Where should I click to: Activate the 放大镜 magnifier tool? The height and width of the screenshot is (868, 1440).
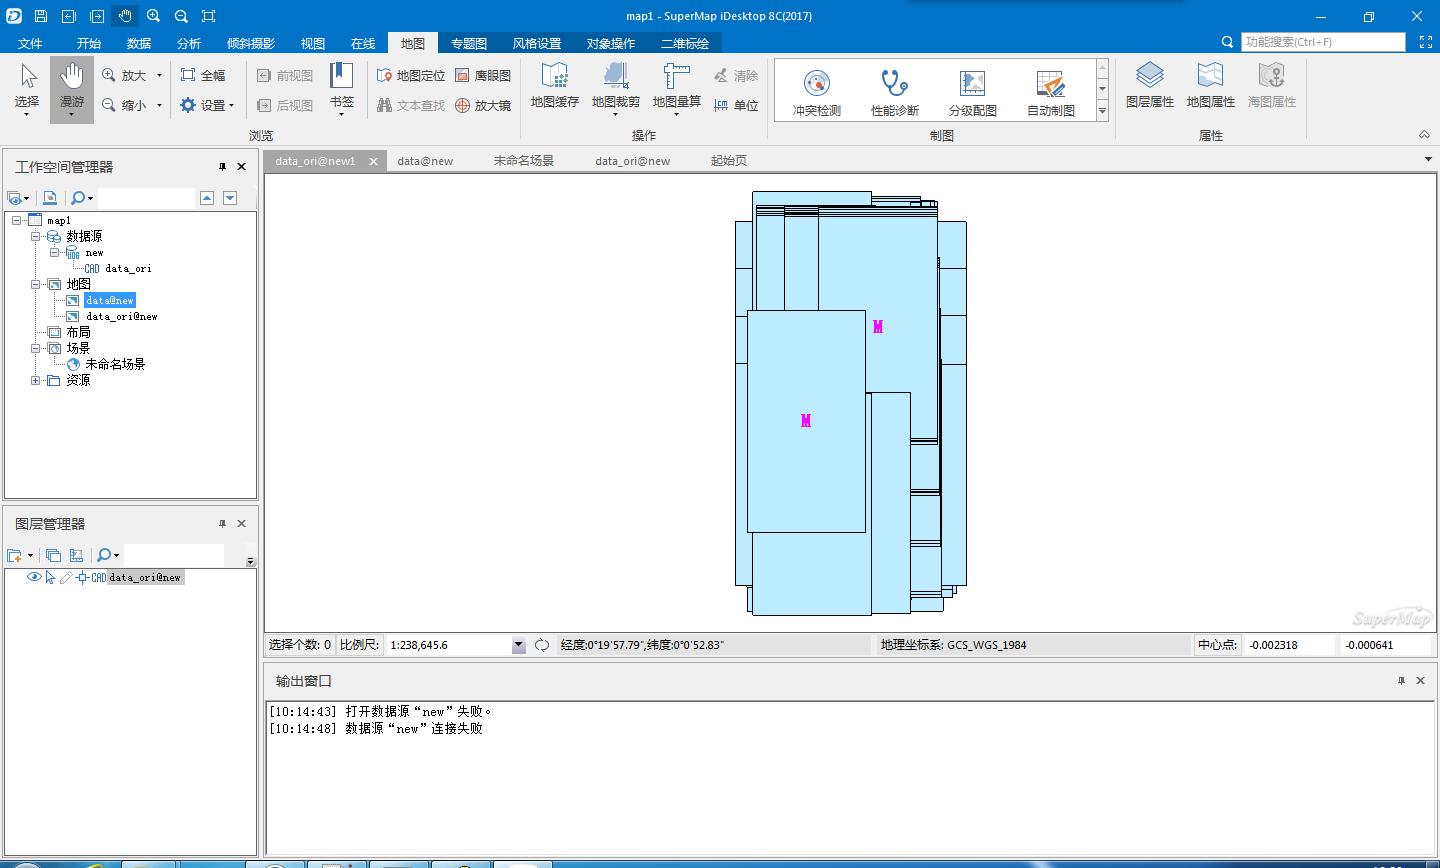click(483, 105)
